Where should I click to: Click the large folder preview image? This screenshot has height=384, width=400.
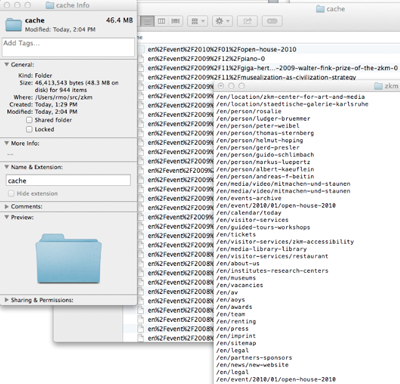(x=69, y=258)
